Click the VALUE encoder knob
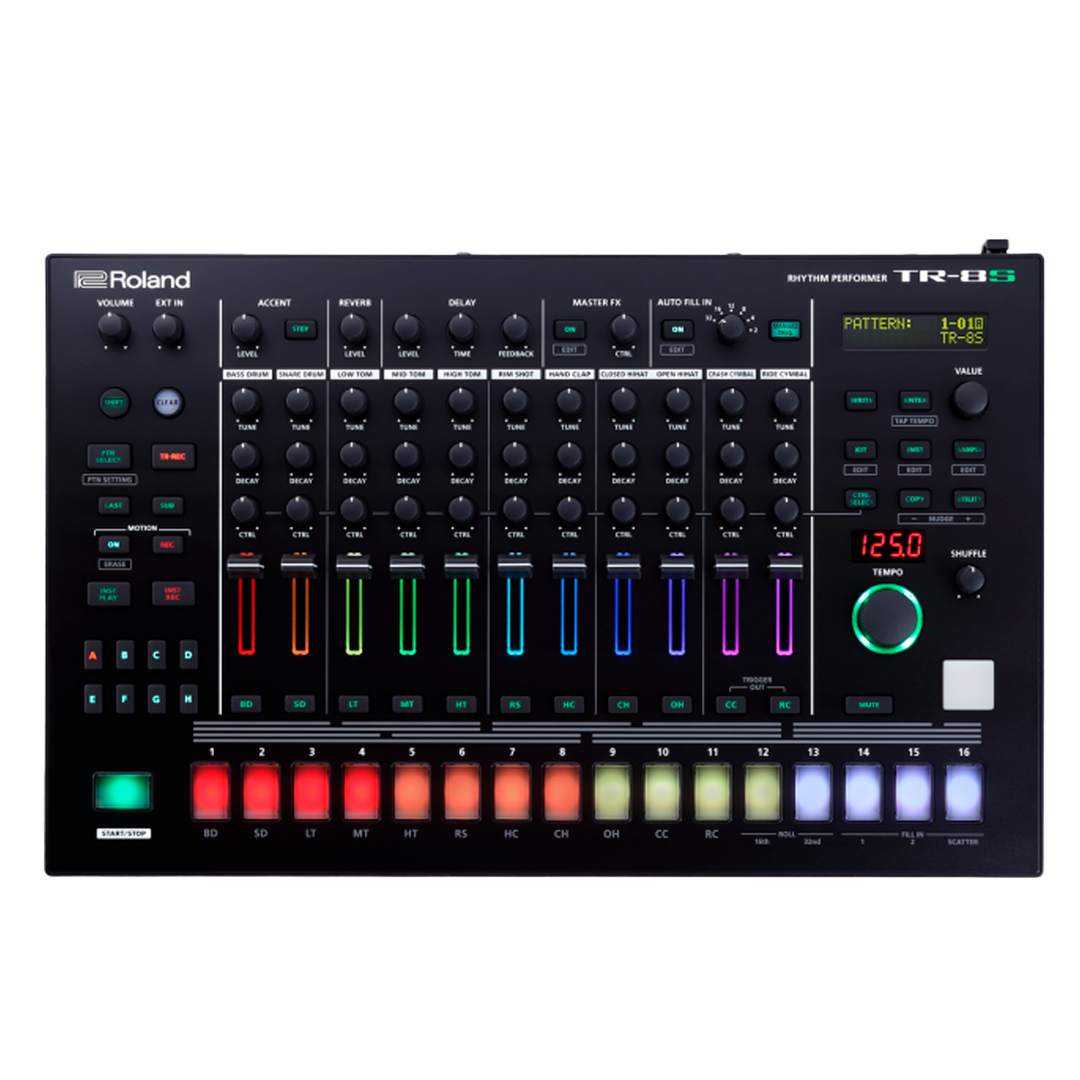1080x1080 pixels. click(x=969, y=399)
